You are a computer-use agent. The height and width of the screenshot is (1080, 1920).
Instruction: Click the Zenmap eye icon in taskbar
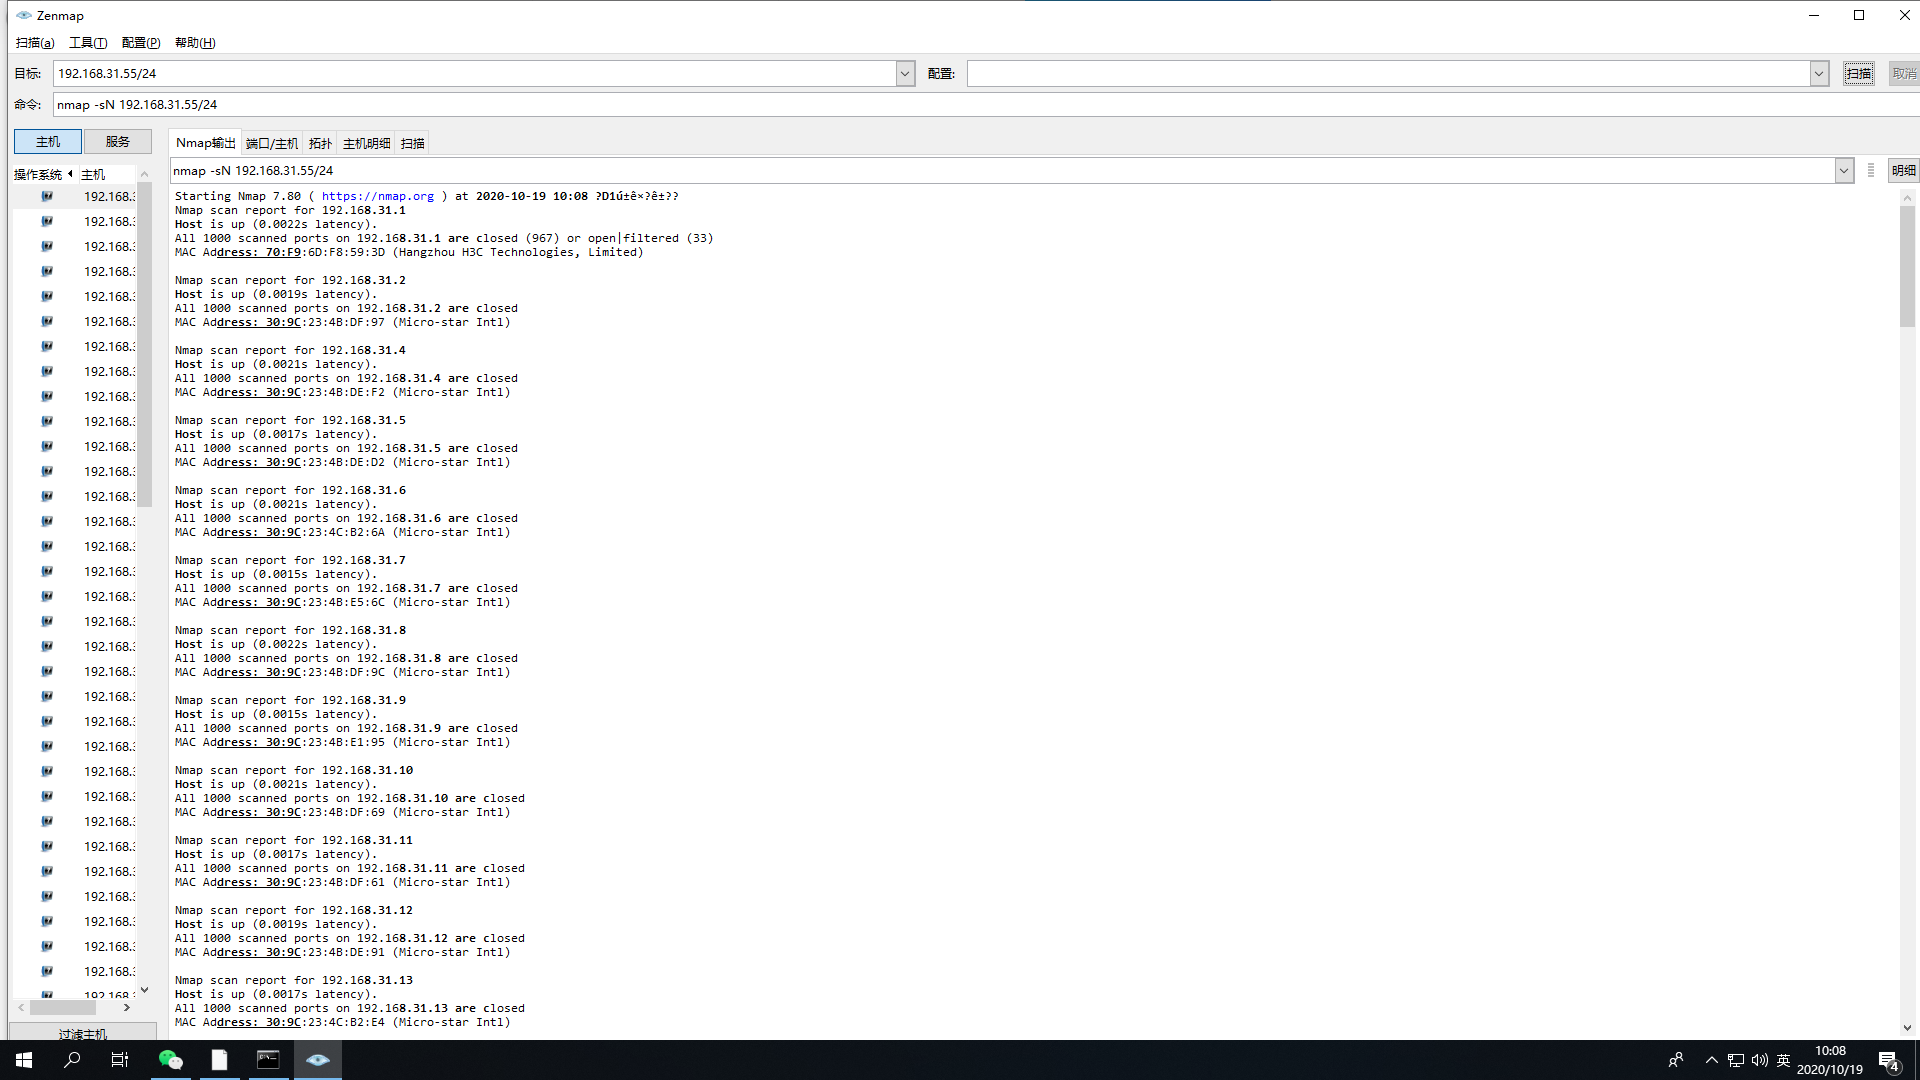click(317, 1060)
